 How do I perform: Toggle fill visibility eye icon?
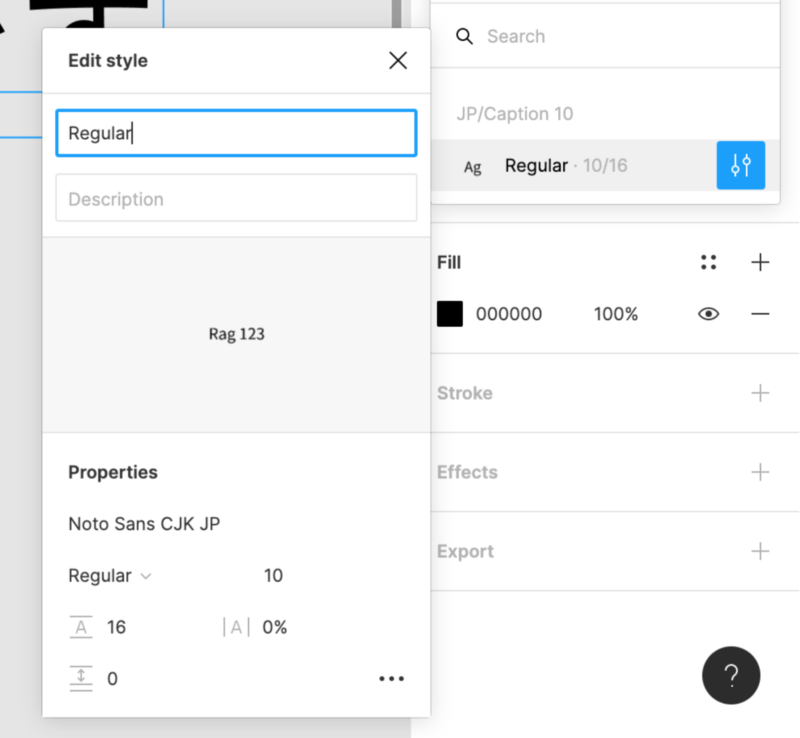tap(709, 314)
